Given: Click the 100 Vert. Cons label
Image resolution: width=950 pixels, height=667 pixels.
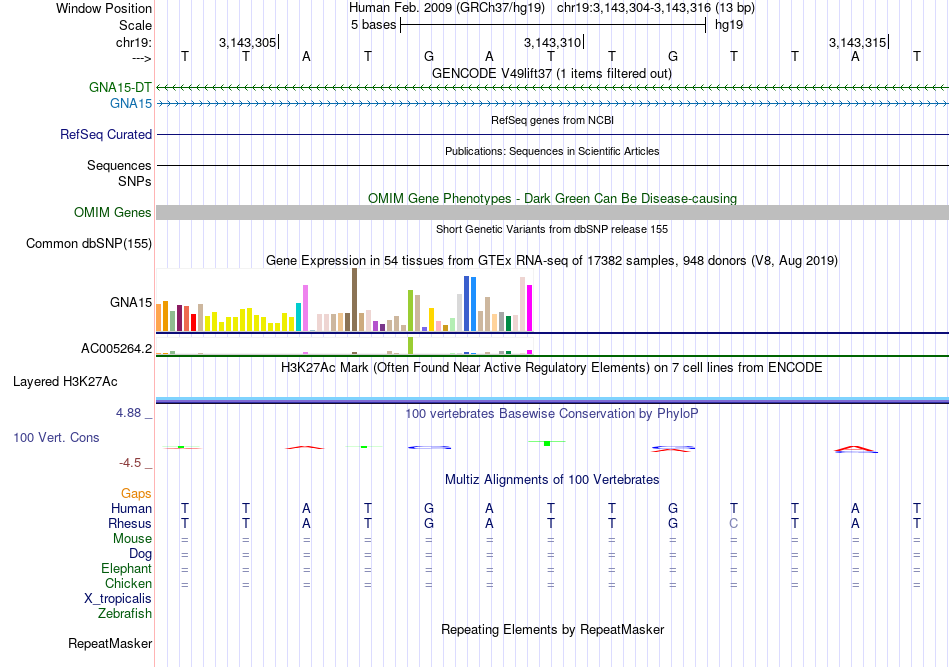Looking at the screenshot, I should (x=56, y=437).
